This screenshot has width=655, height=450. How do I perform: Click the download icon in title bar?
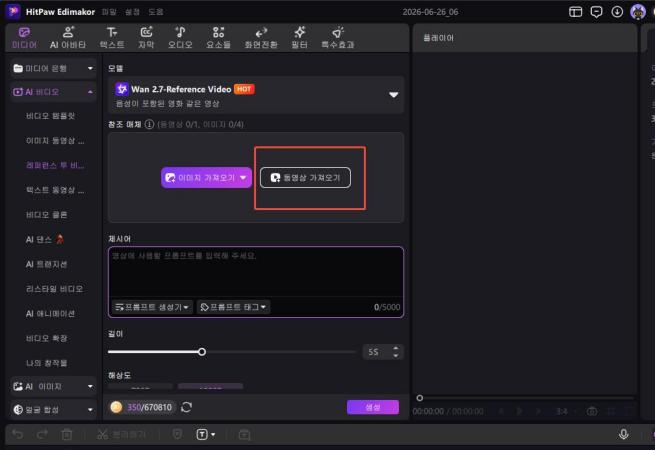617,12
